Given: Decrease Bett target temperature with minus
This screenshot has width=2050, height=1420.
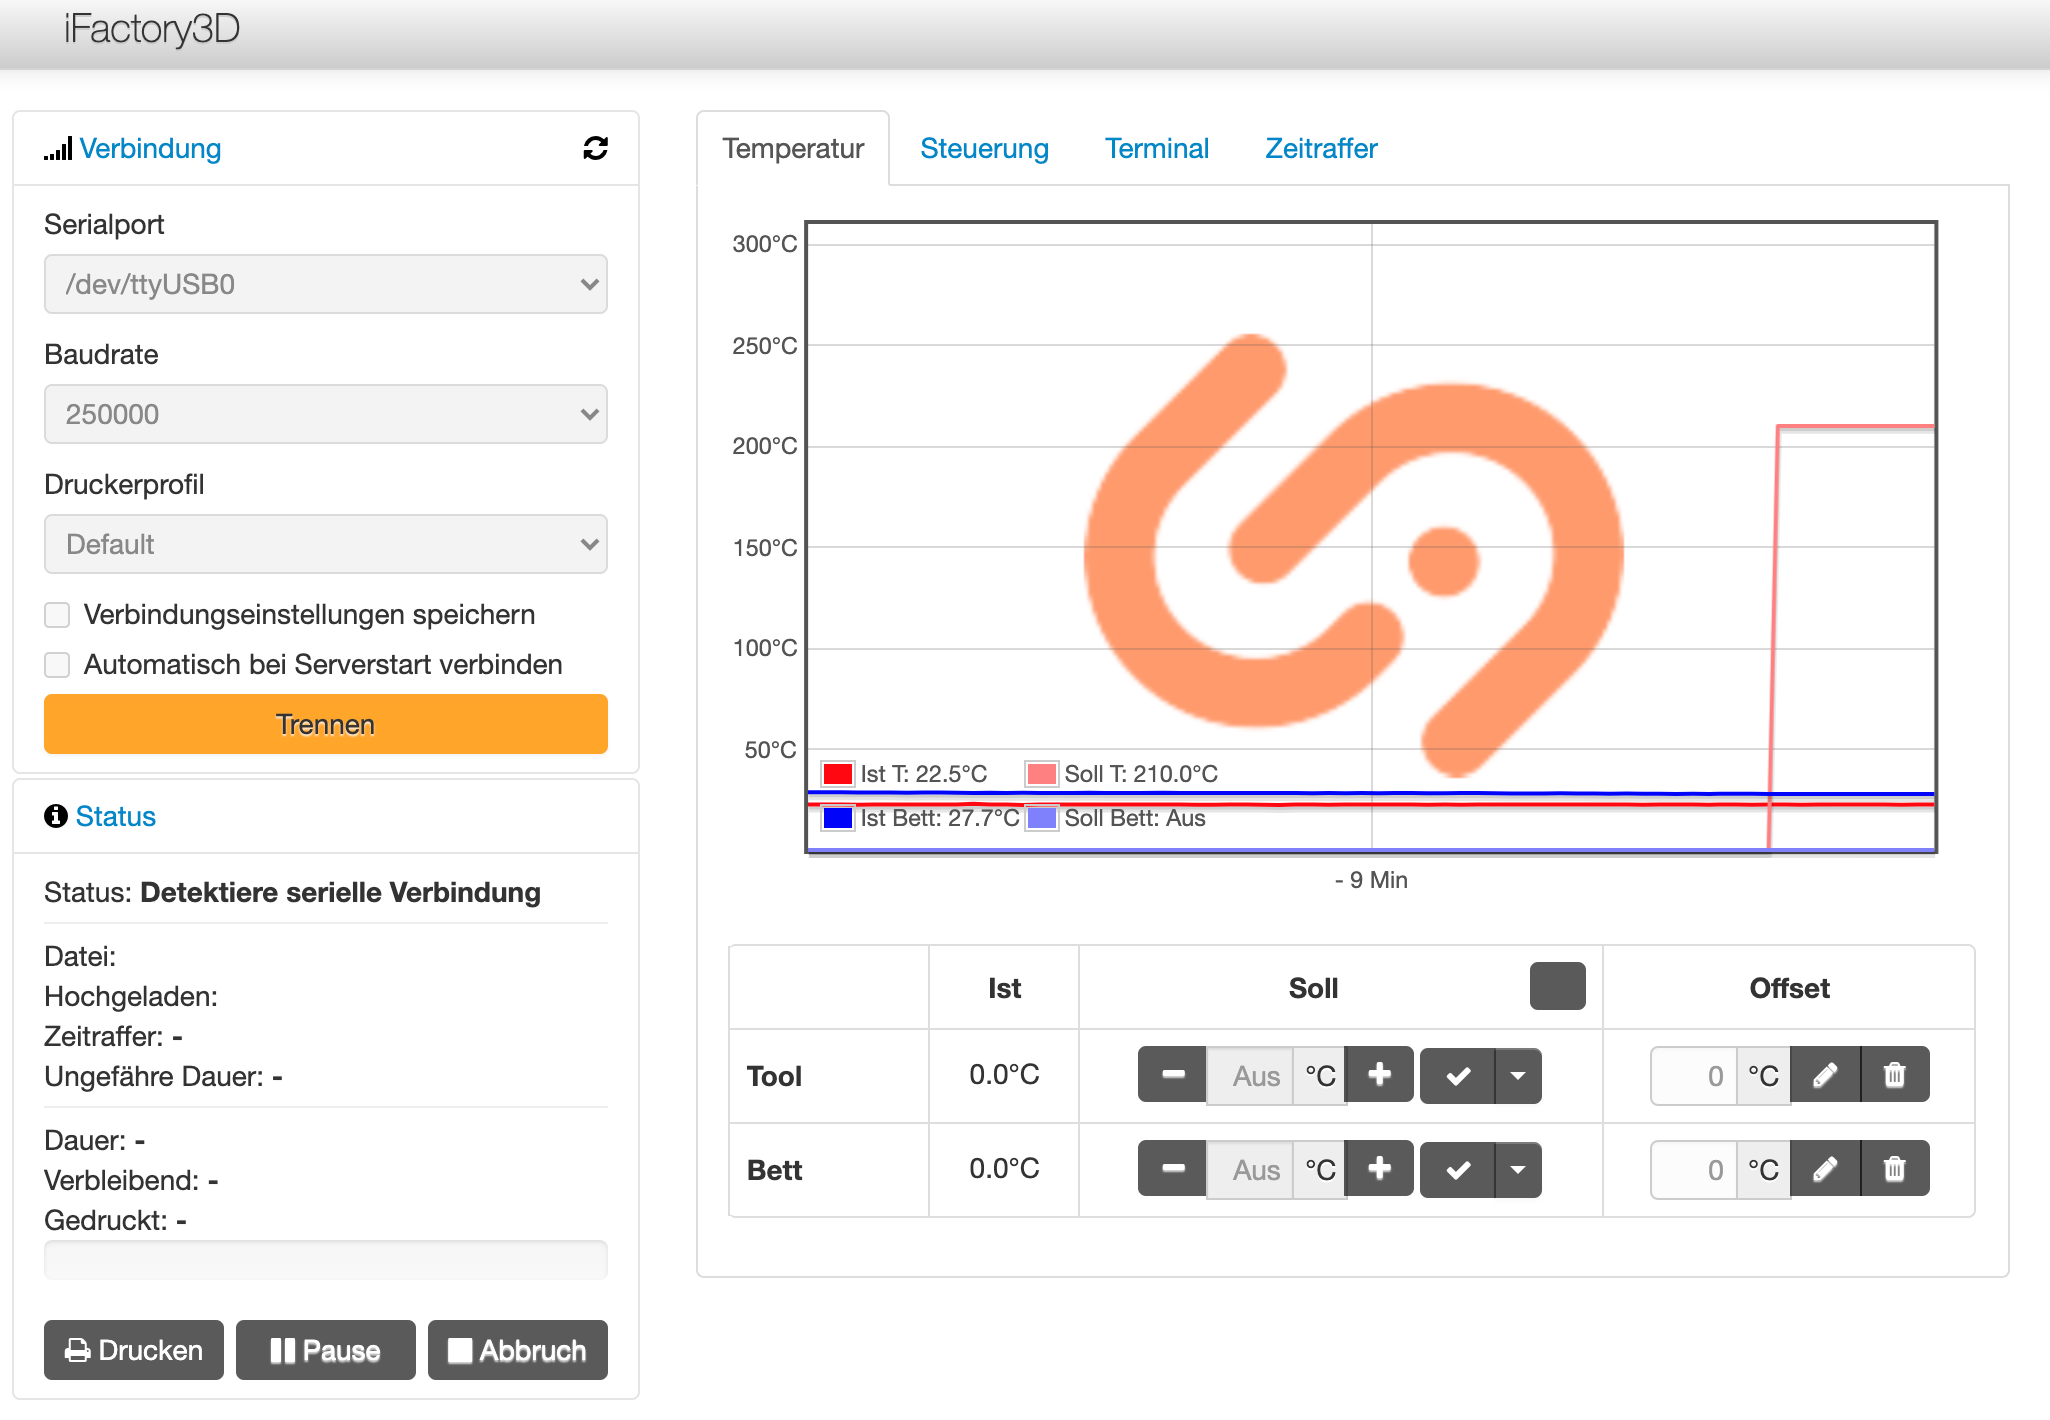Looking at the screenshot, I should (1172, 1169).
